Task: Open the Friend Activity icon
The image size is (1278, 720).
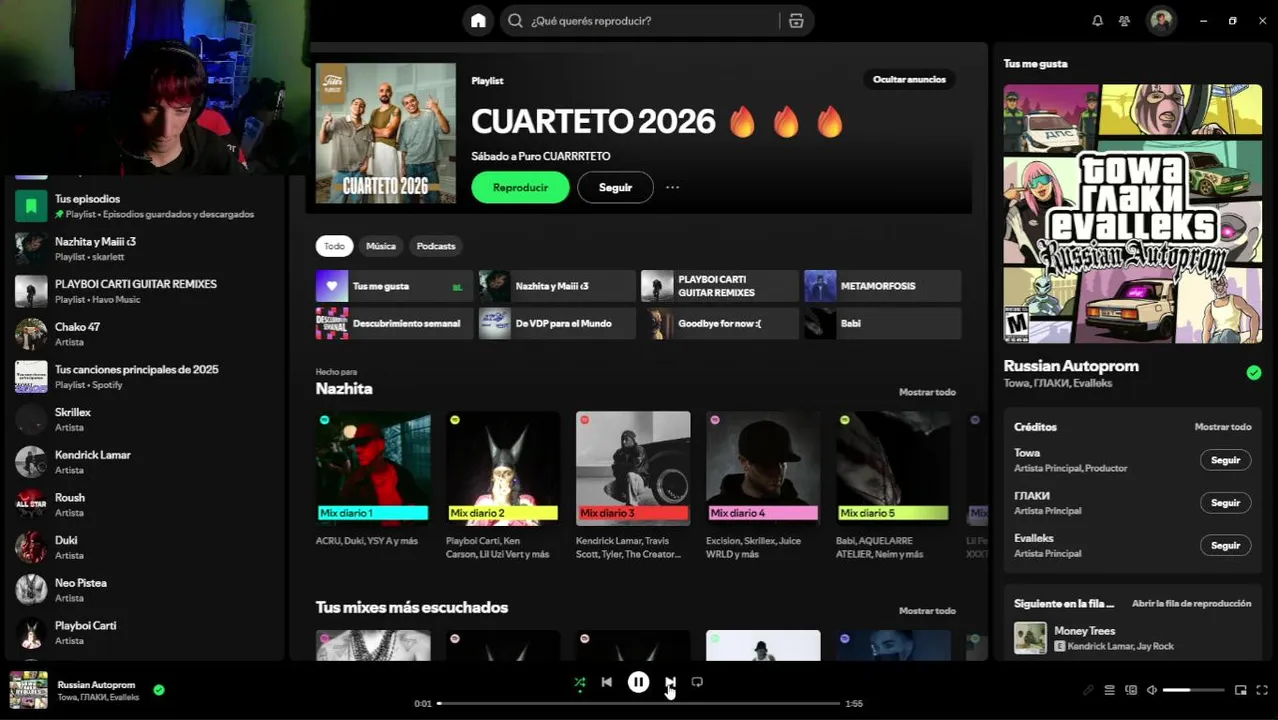Action: 1124,20
